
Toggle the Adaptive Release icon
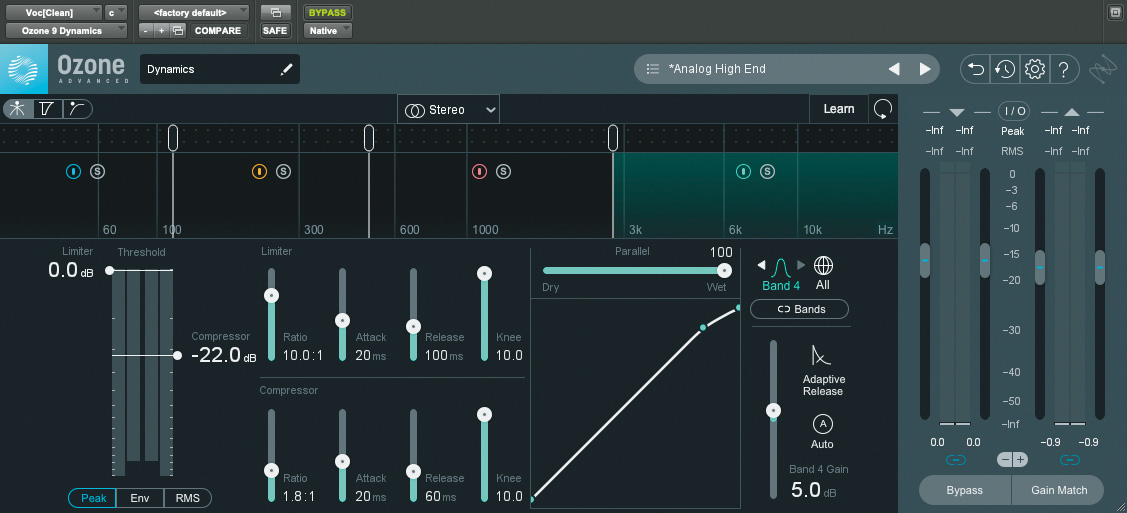(821, 356)
